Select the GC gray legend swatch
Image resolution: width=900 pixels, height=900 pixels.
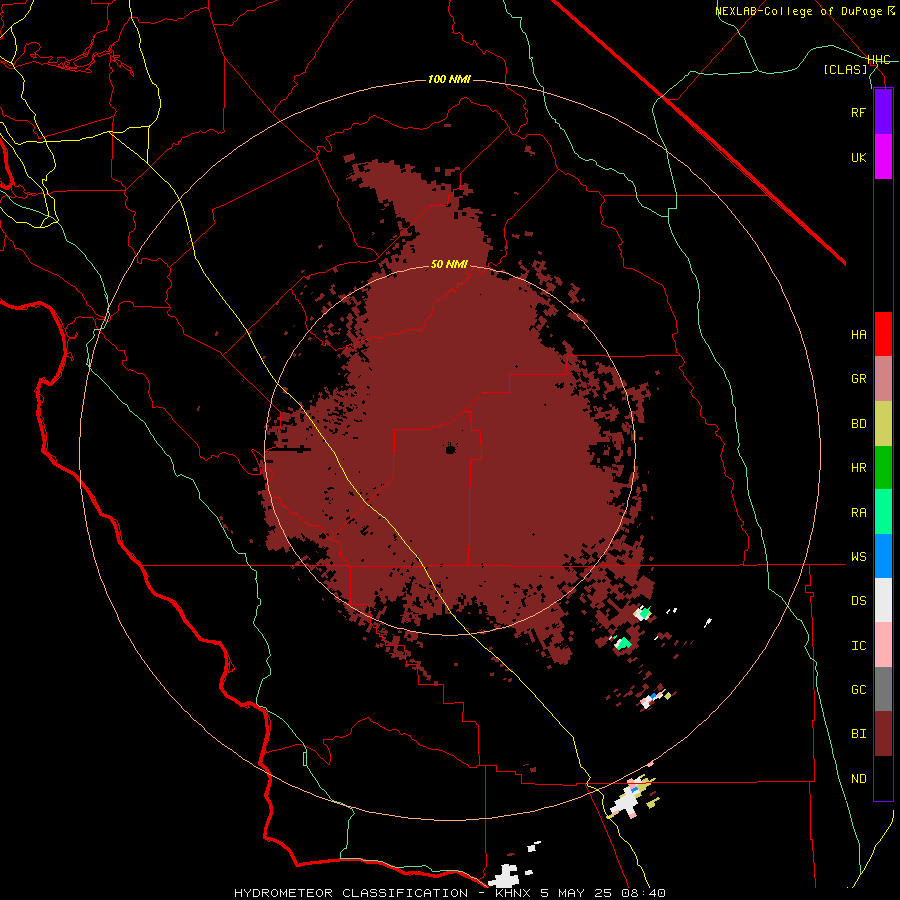[883, 689]
